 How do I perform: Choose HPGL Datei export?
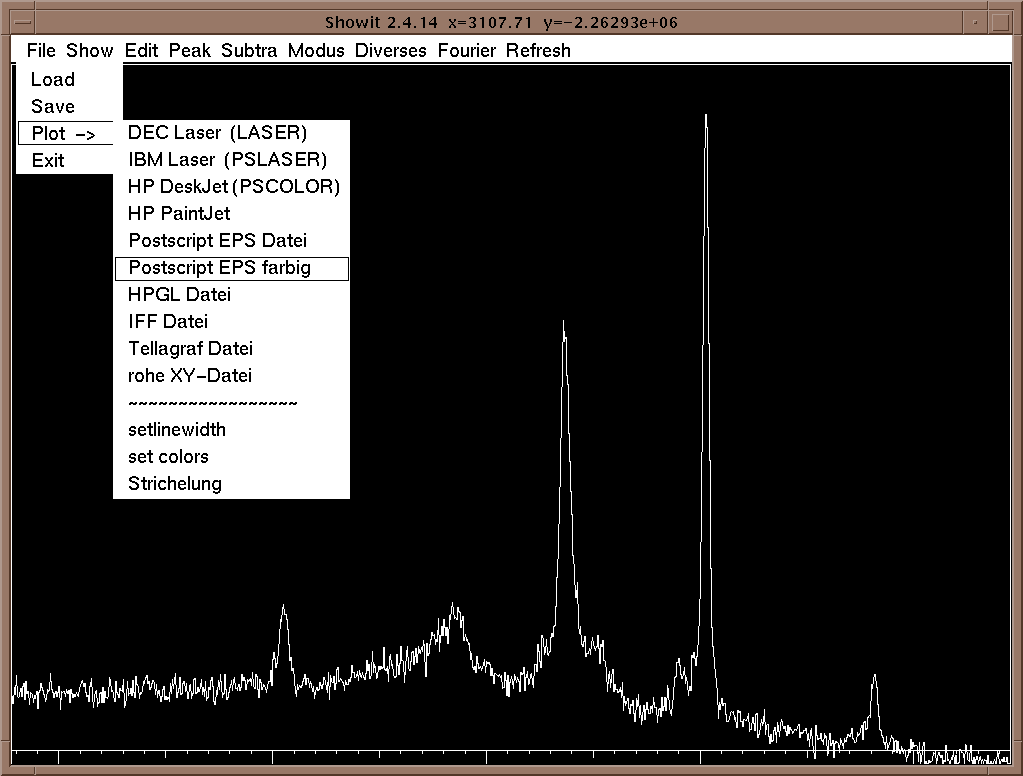(x=180, y=295)
